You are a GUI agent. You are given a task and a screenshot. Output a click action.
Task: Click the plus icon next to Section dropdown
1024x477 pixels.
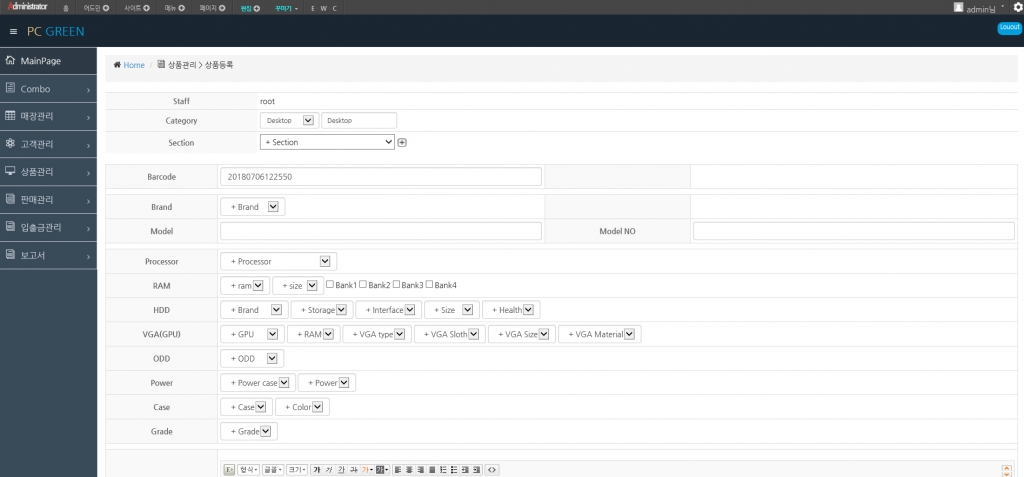(x=402, y=142)
